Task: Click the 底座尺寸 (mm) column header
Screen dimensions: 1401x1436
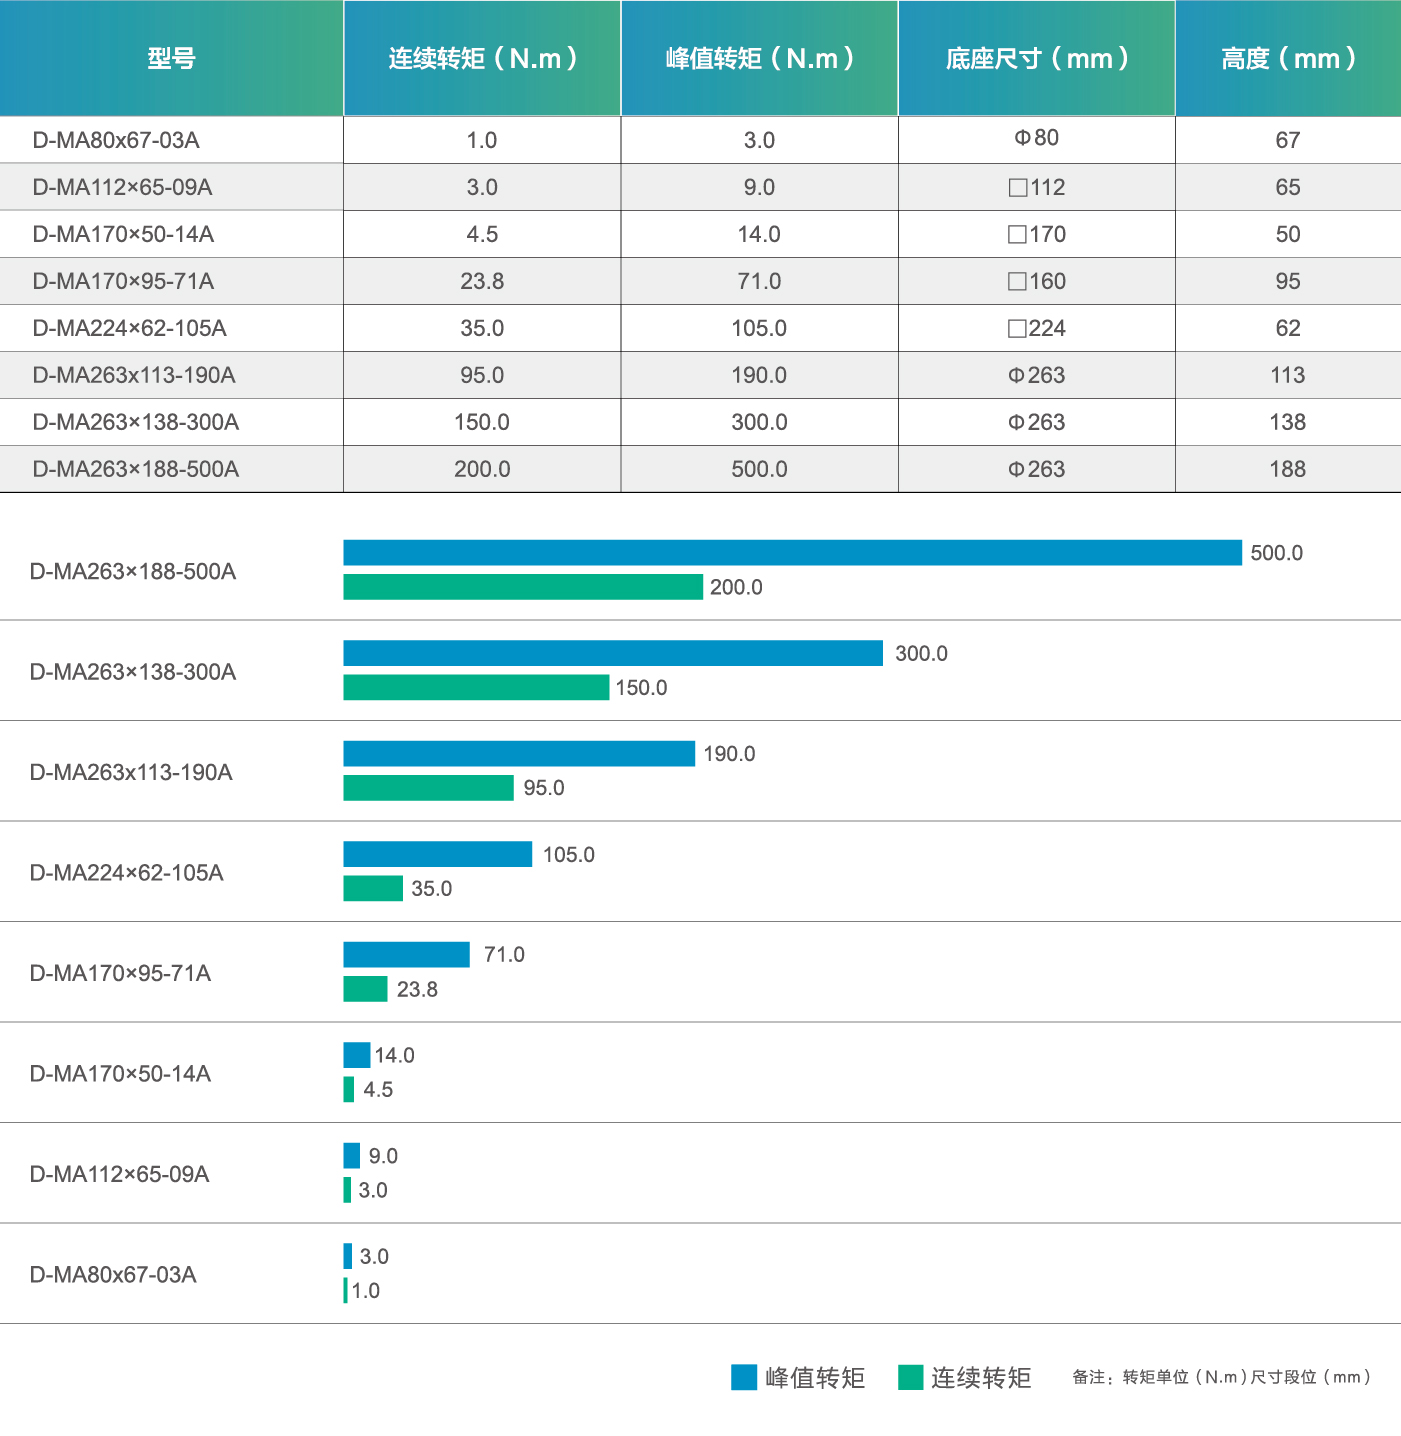Action: tap(1036, 58)
